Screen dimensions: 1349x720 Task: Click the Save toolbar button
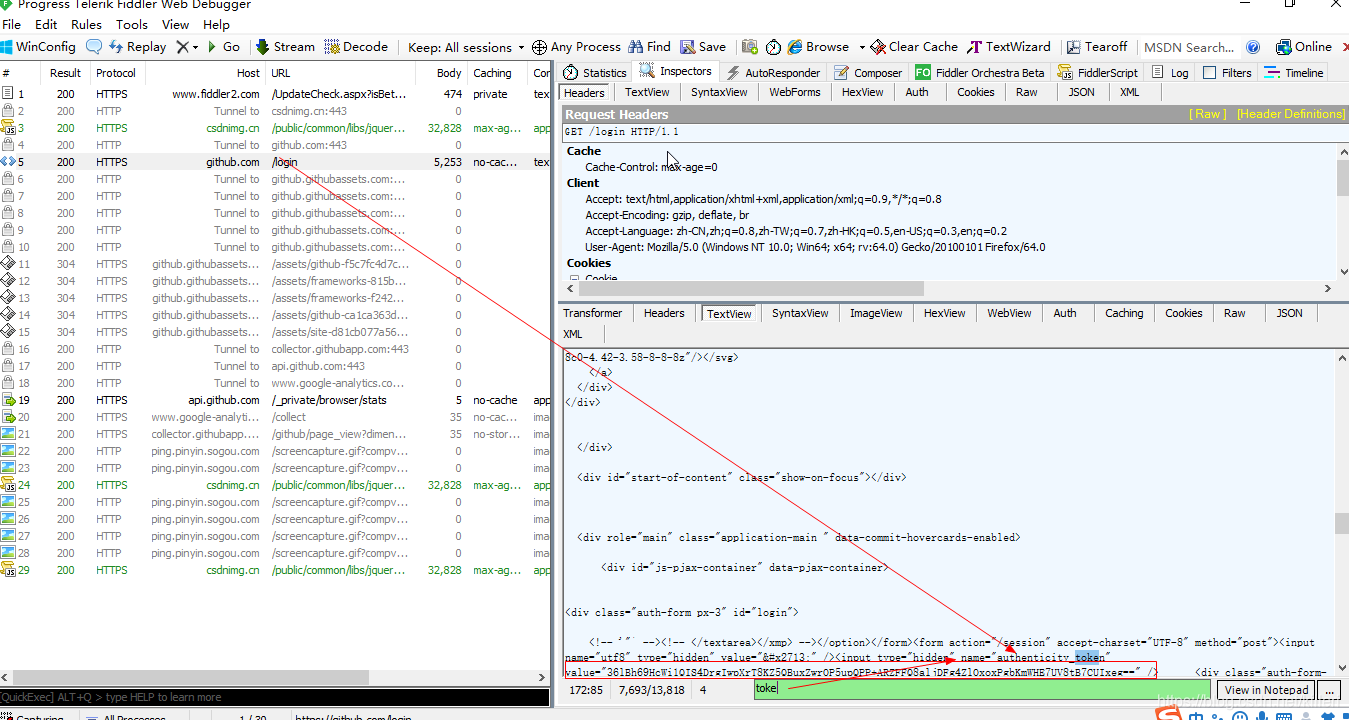click(x=703, y=47)
